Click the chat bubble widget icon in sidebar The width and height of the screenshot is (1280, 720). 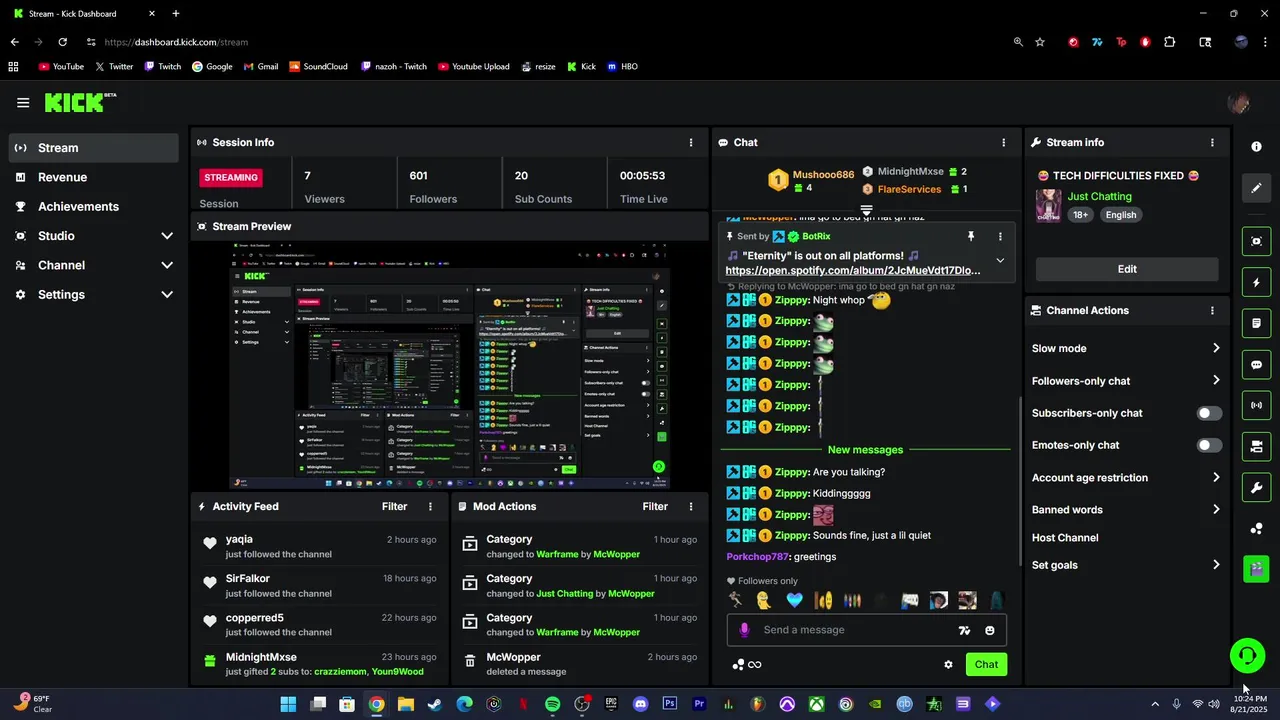pos(1256,365)
